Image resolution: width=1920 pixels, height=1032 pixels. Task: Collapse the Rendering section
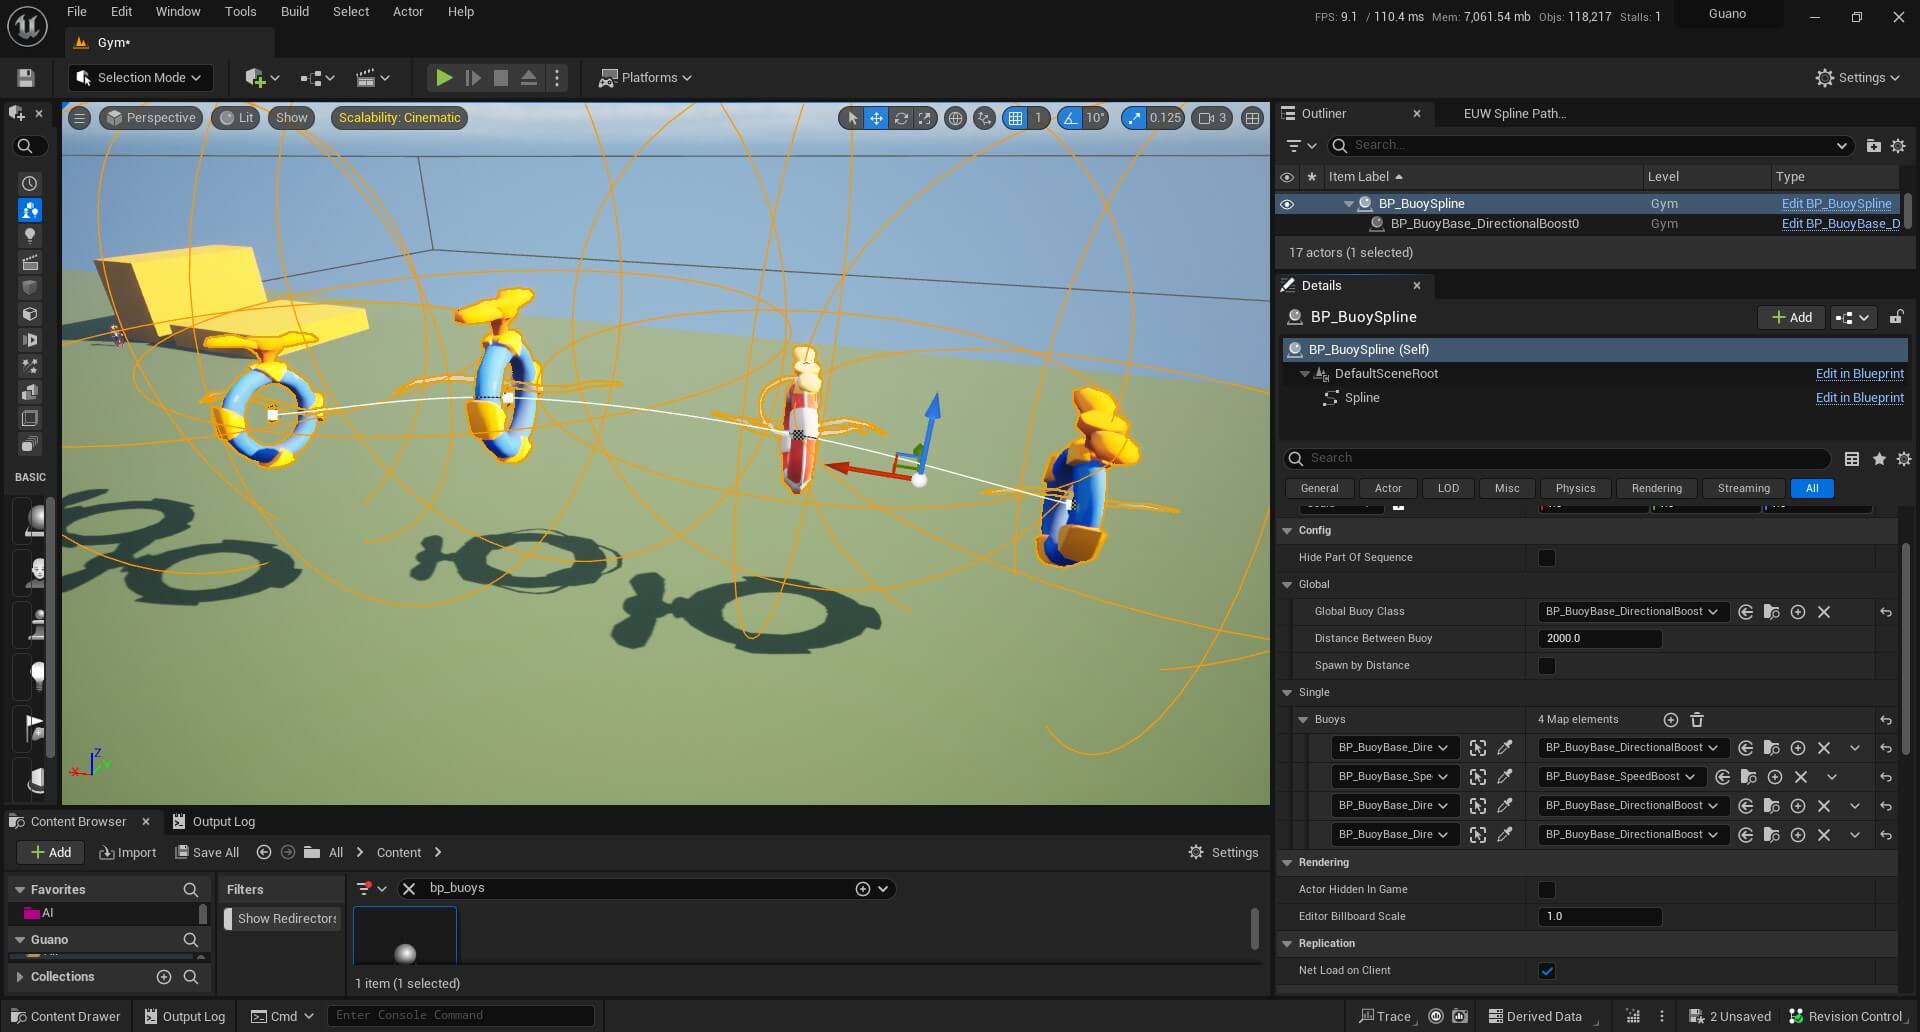tap(1288, 863)
